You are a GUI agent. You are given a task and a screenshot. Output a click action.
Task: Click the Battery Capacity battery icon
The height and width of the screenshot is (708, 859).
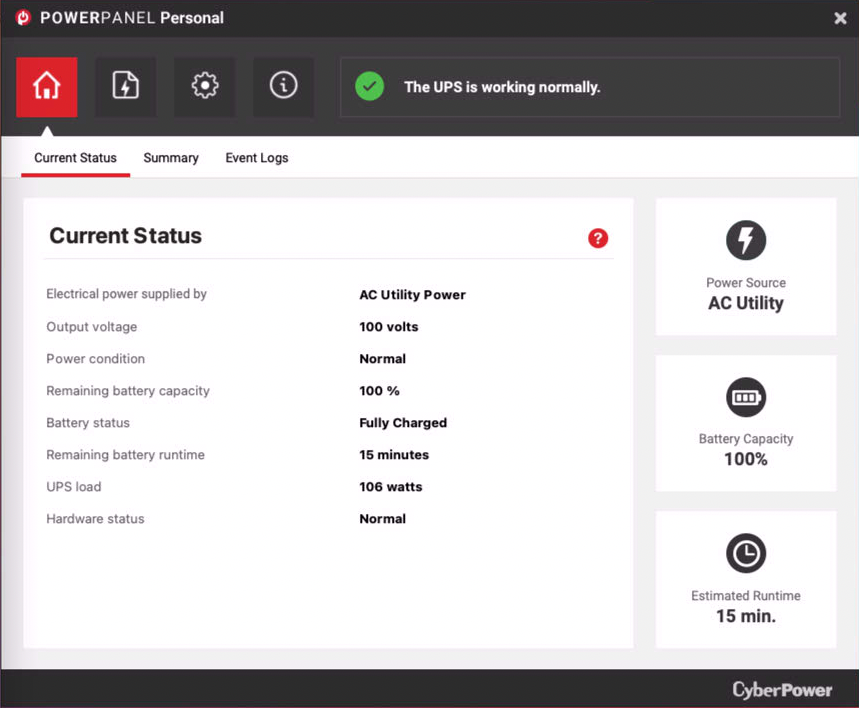pos(745,398)
